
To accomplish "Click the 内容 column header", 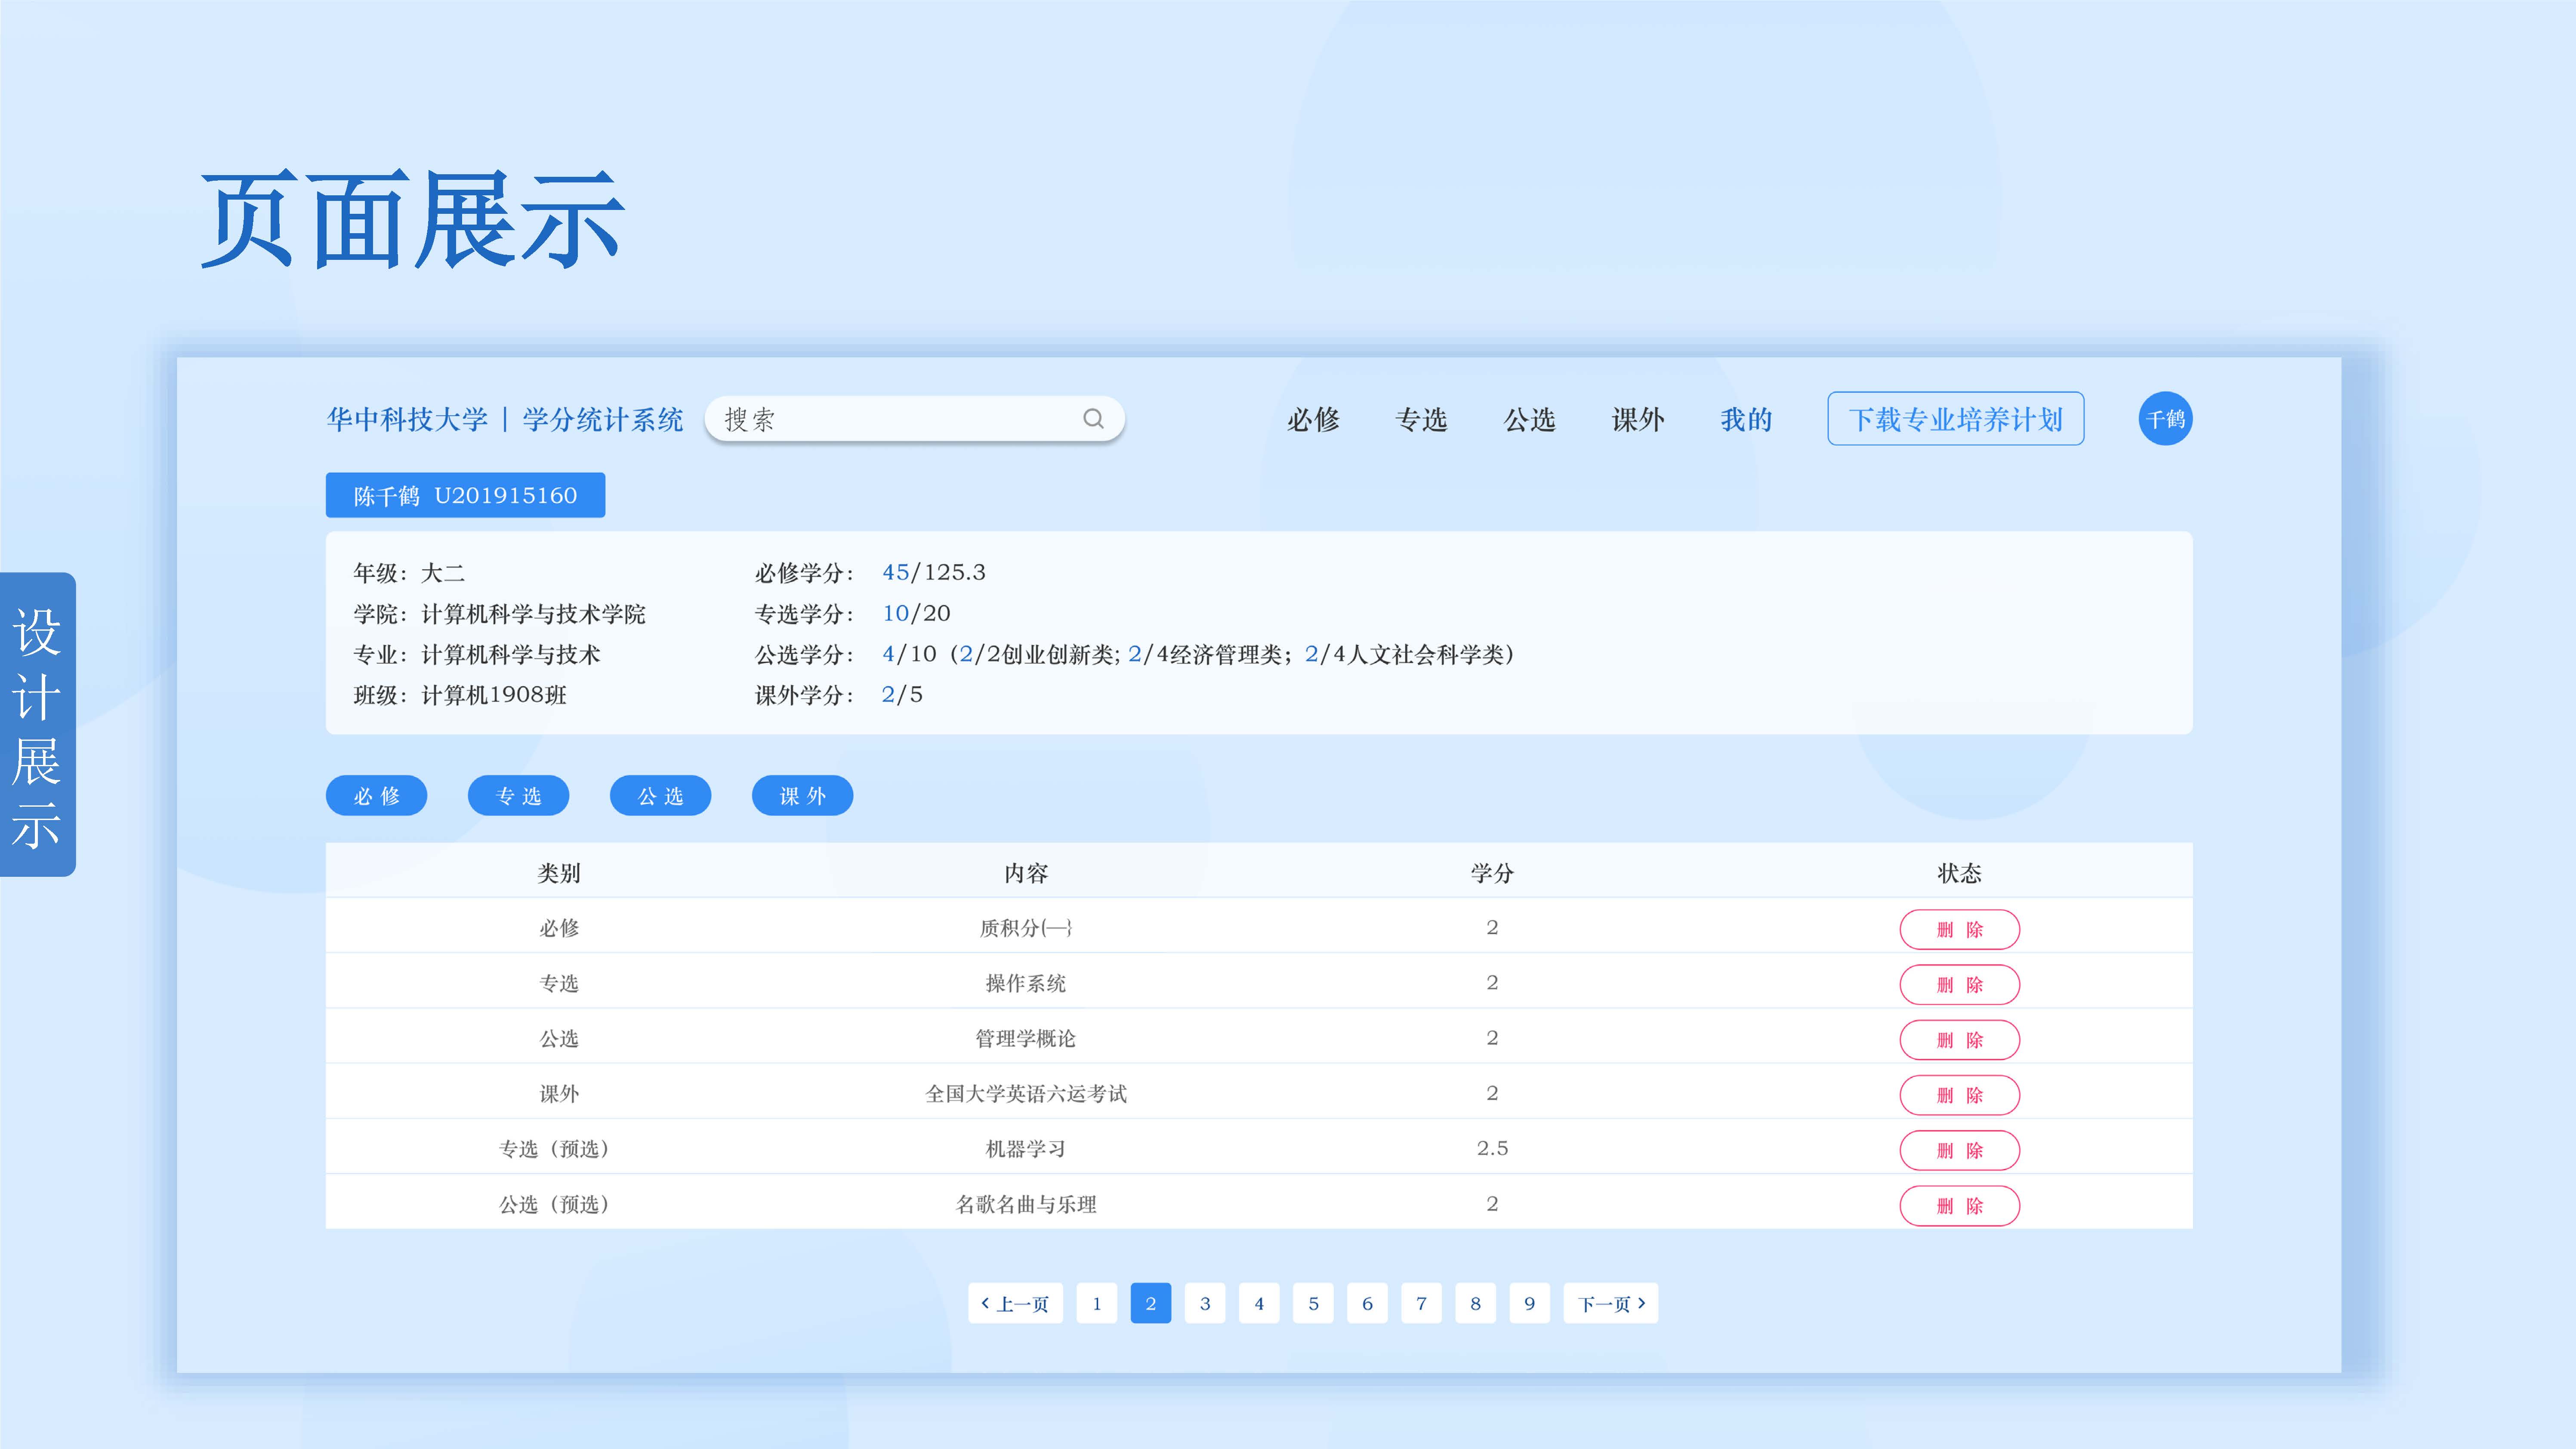I will [x=1026, y=873].
